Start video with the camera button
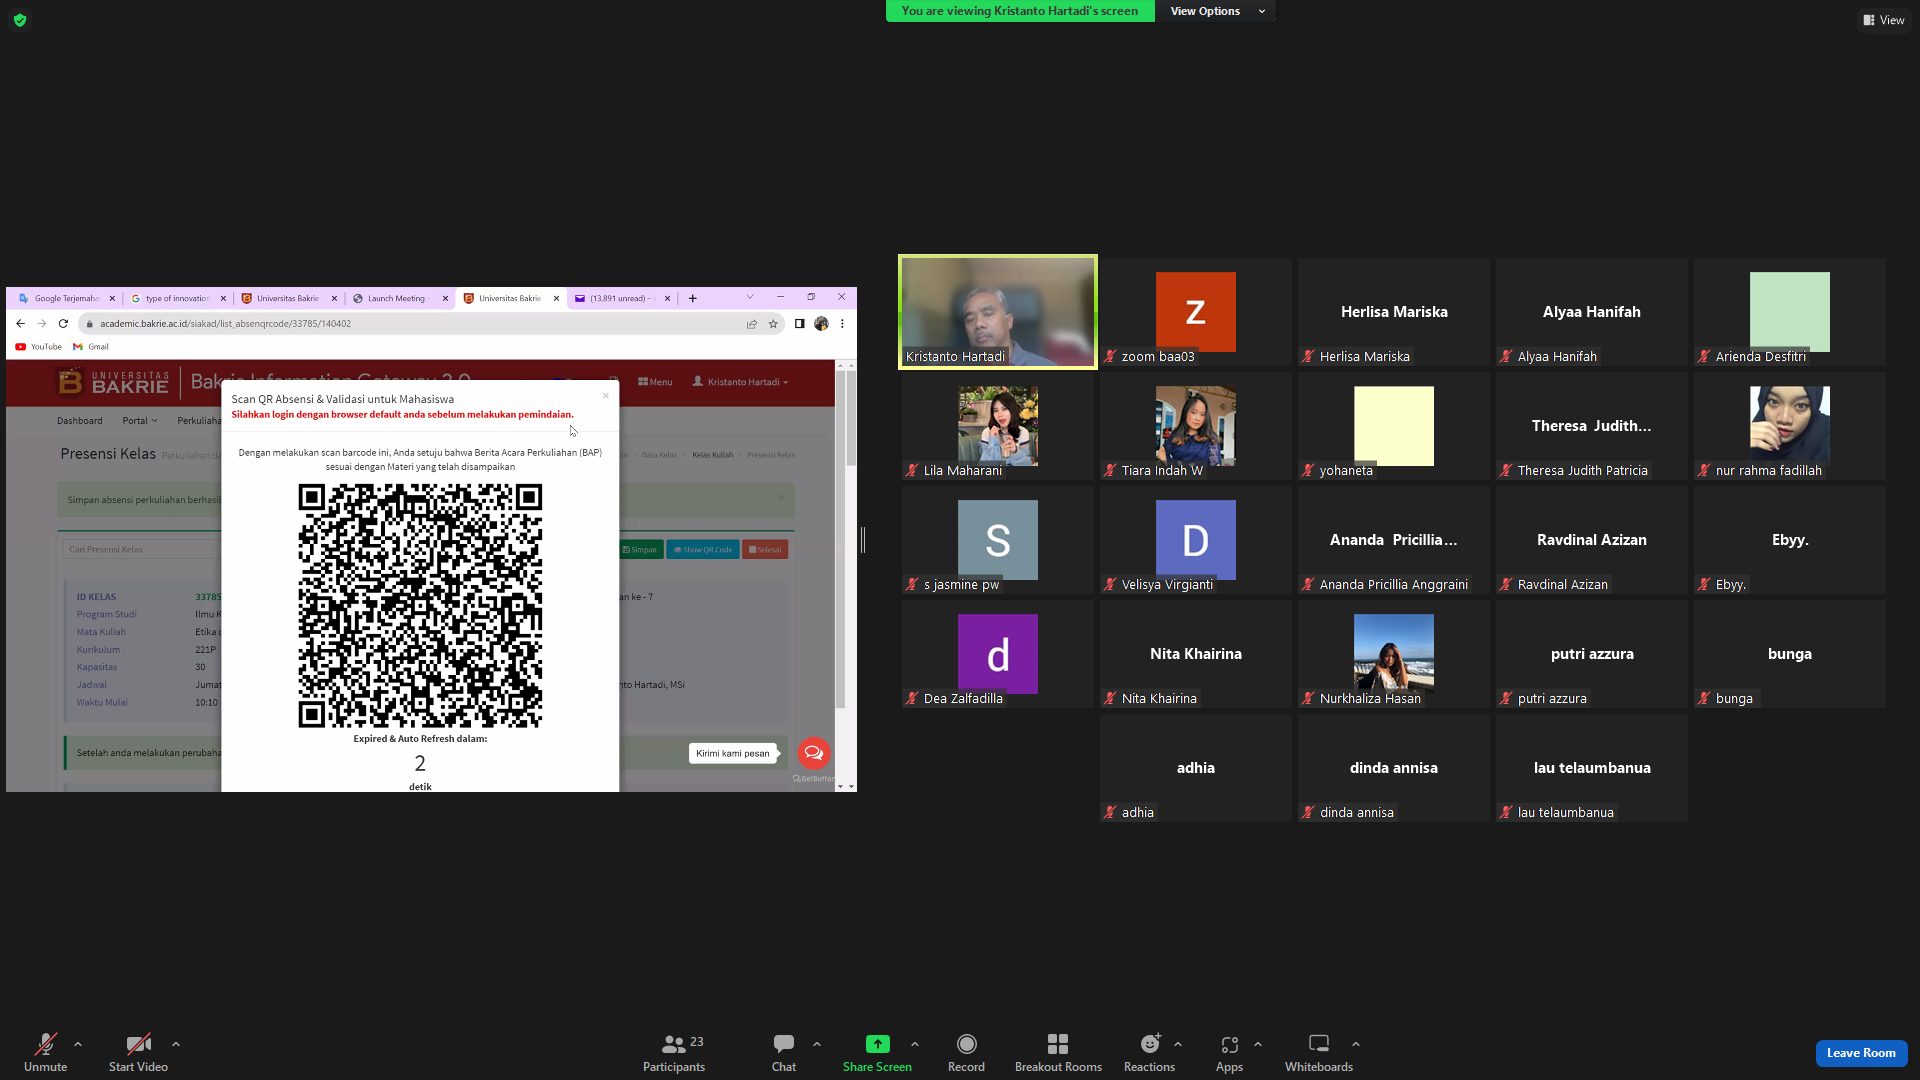Image resolution: width=1920 pixels, height=1080 pixels. click(138, 1052)
